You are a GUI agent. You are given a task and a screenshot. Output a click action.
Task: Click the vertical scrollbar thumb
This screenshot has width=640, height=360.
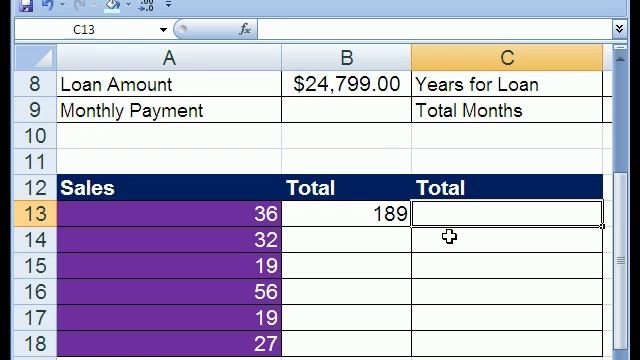[620, 260]
